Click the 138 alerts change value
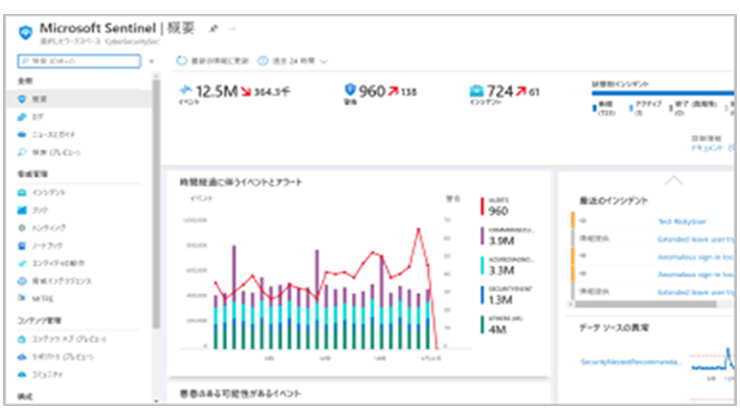This screenshot has width=740, height=417. [409, 92]
